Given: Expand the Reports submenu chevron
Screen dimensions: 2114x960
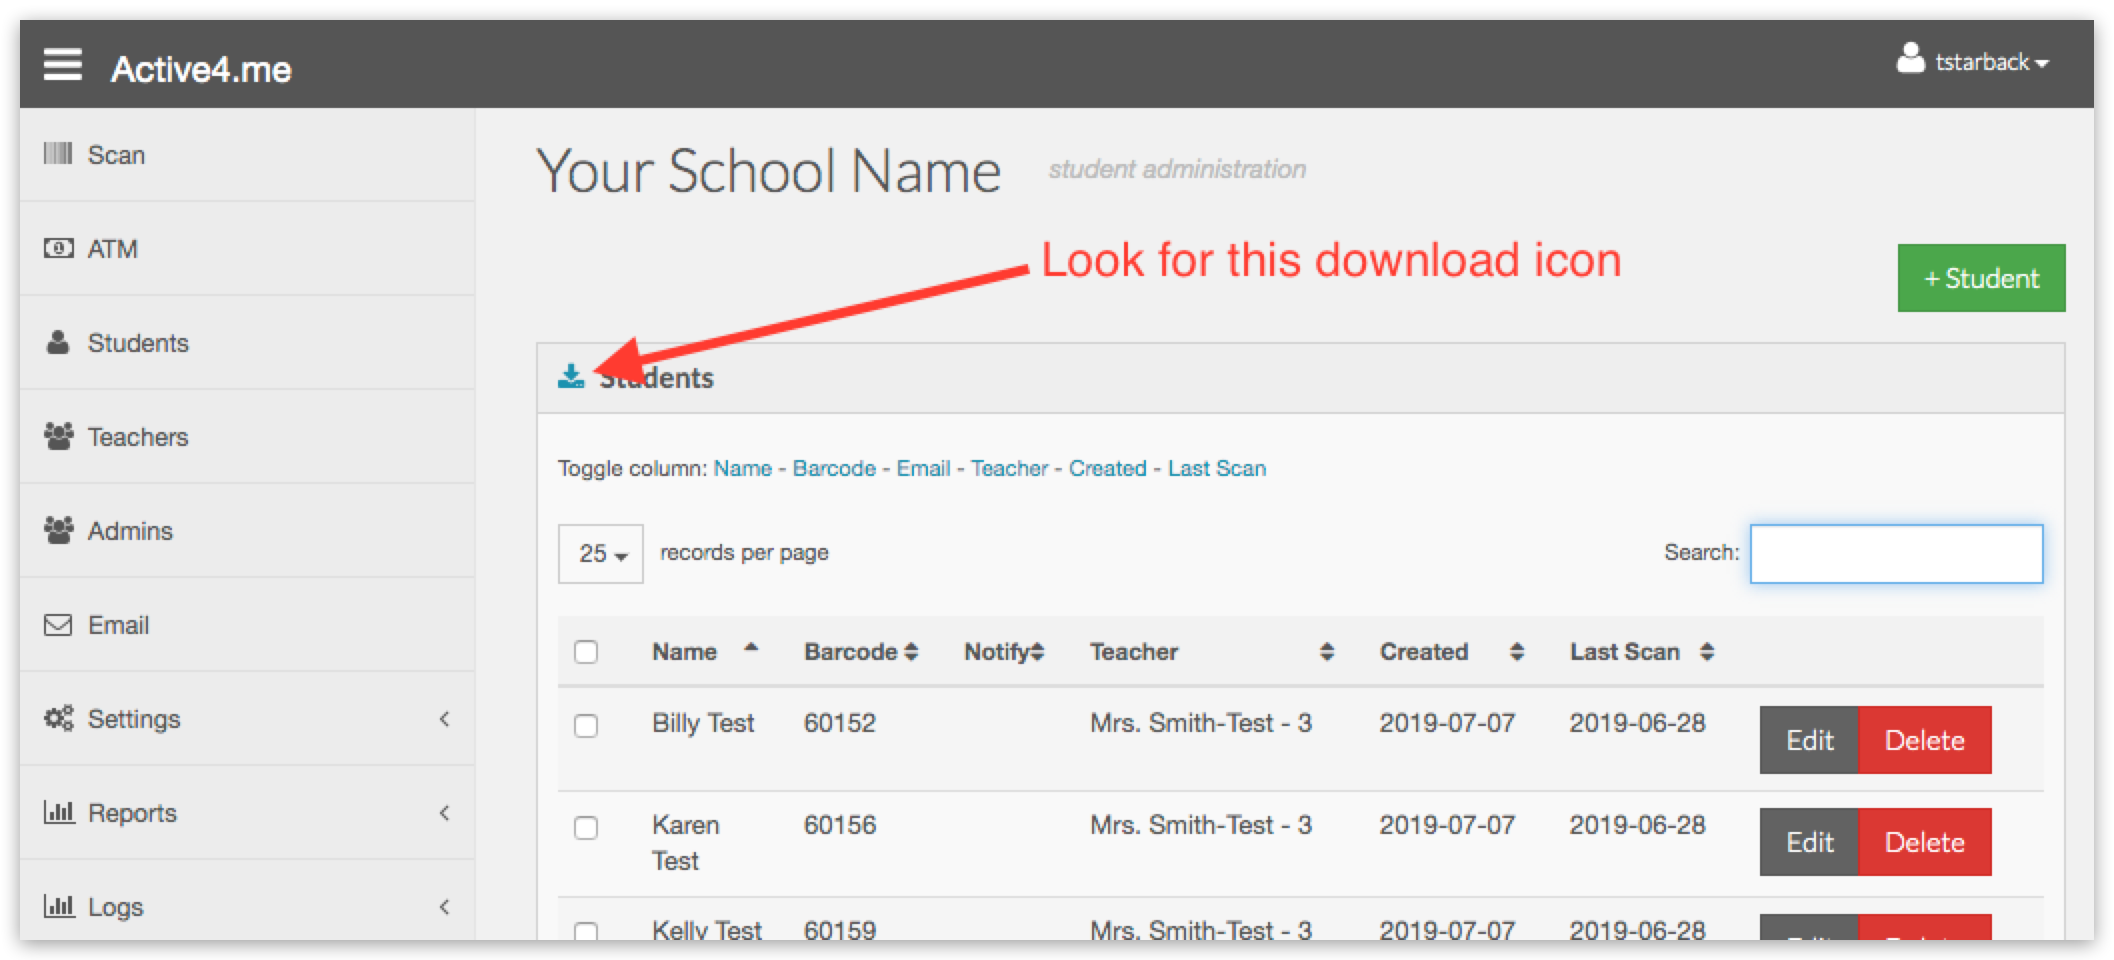Looking at the screenshot, I should pos(444,812).
